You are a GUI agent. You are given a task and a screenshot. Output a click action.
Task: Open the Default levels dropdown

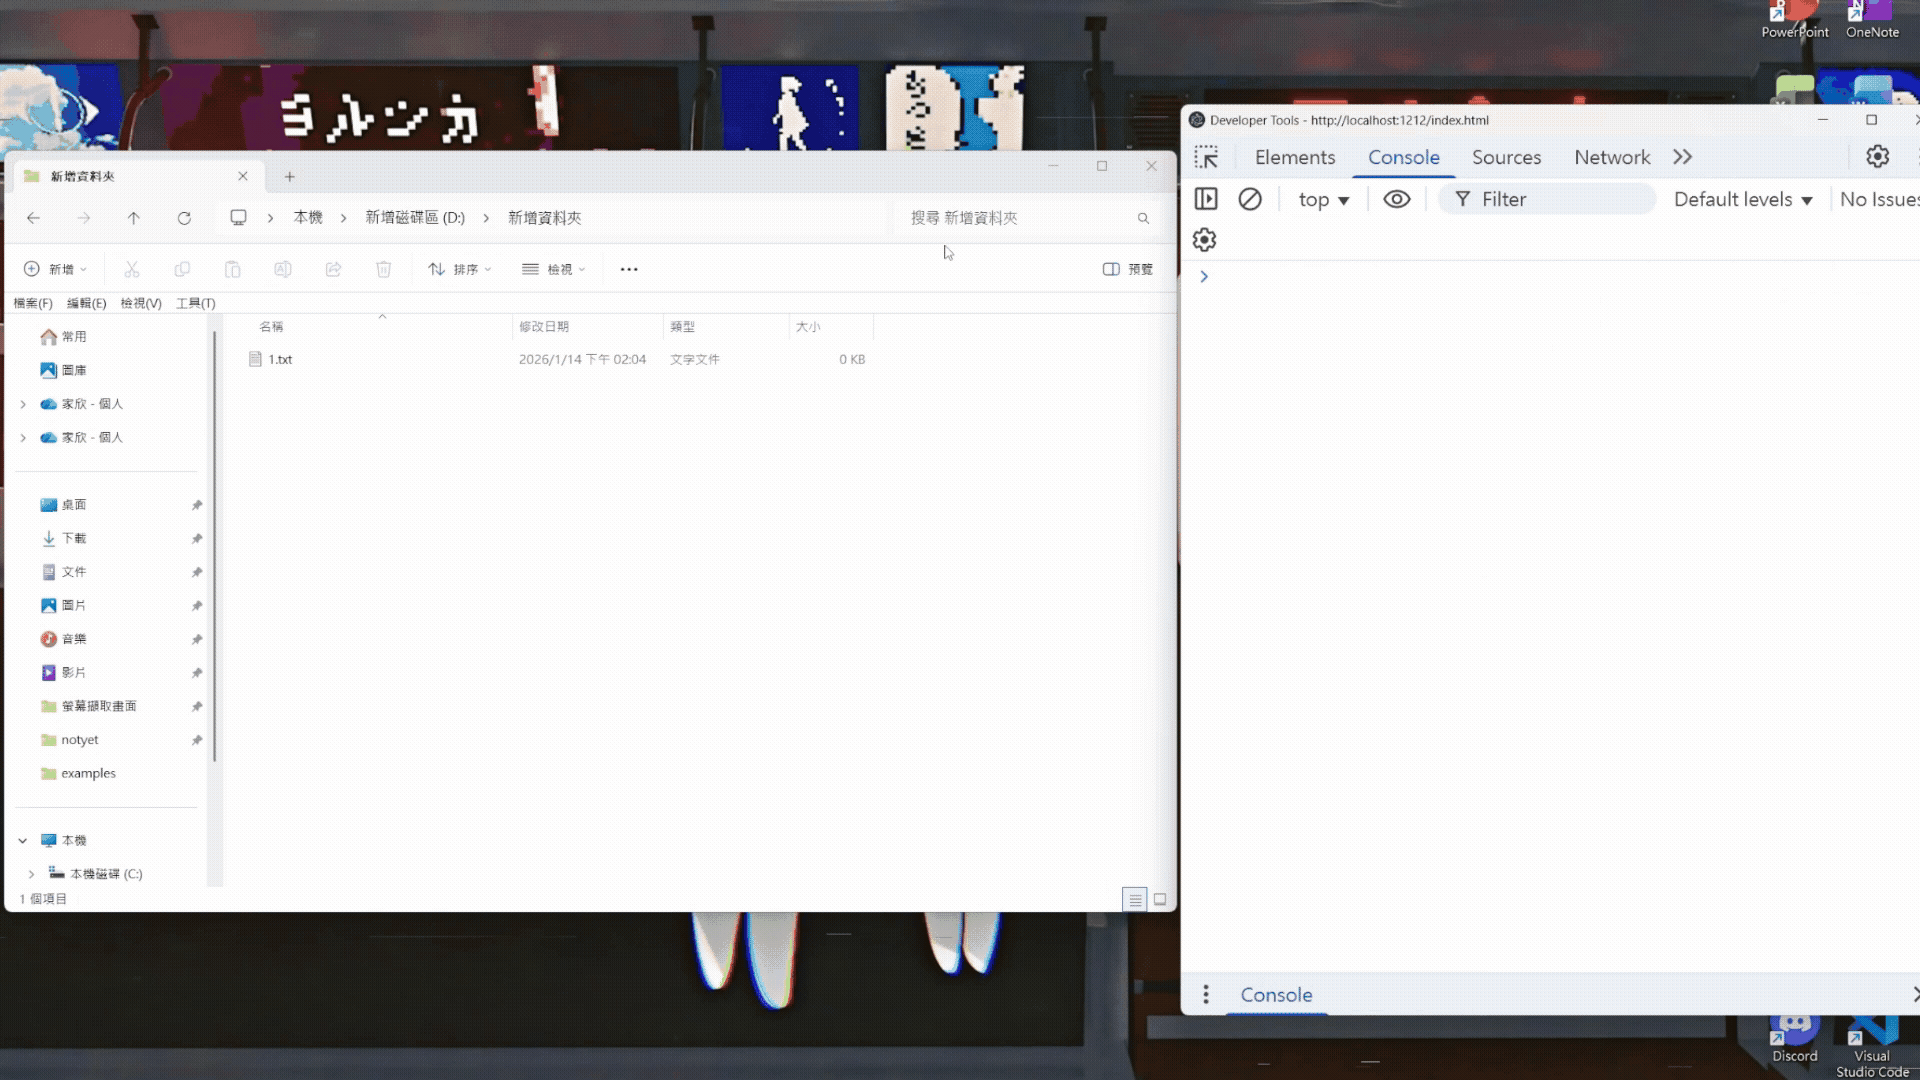(x=1743, y=199)
